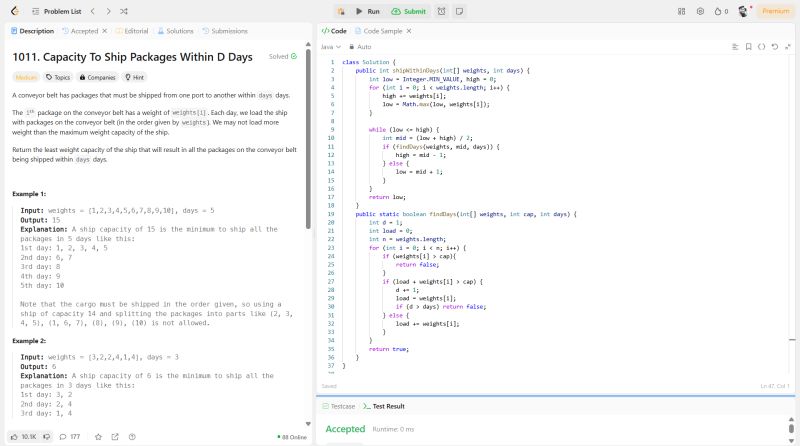Toggle the Auto lock setting in the editor
This screenshot has width=800, height=446.
359,47
